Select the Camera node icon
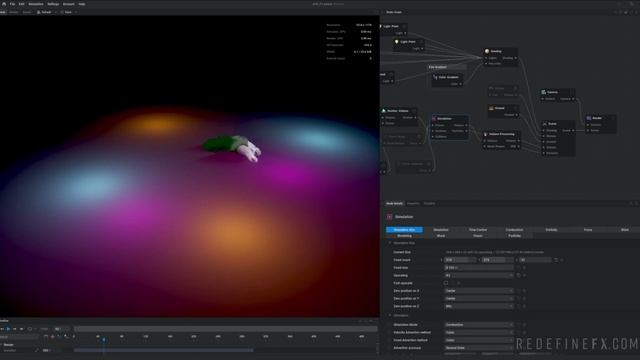The image size is (640, 360). coord(543,92)
